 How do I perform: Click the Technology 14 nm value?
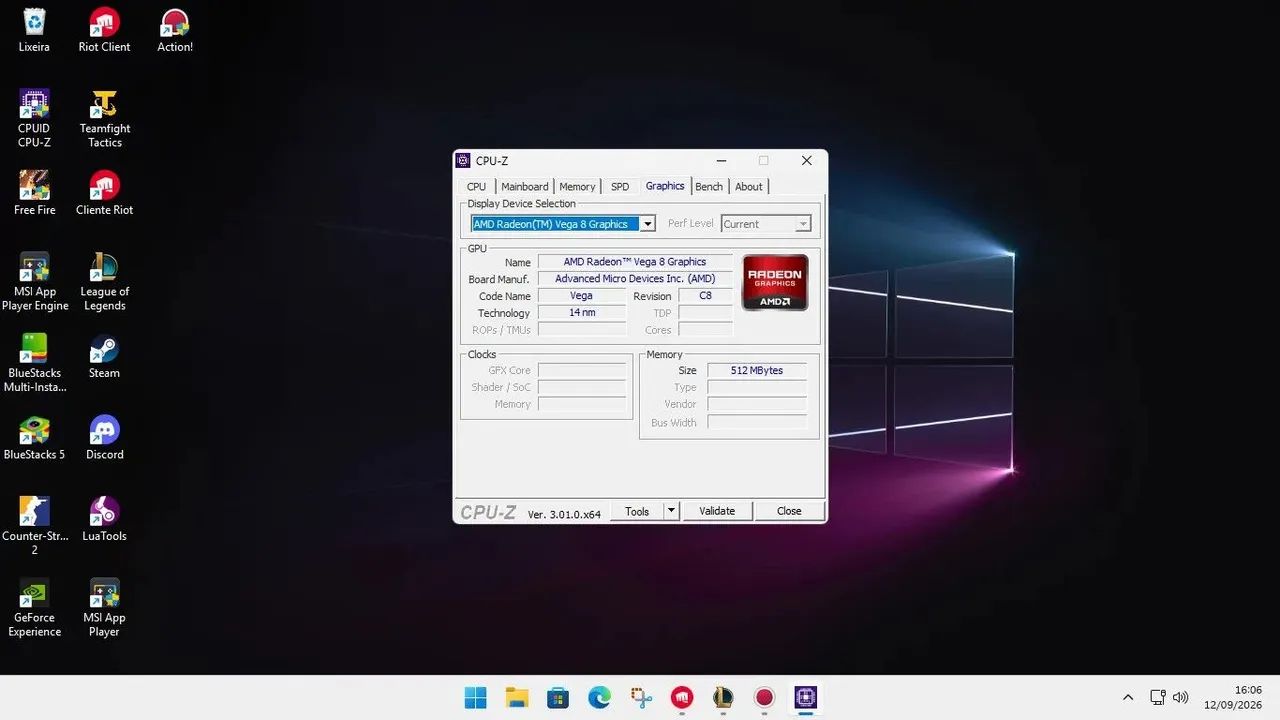(x=582, y=313)
